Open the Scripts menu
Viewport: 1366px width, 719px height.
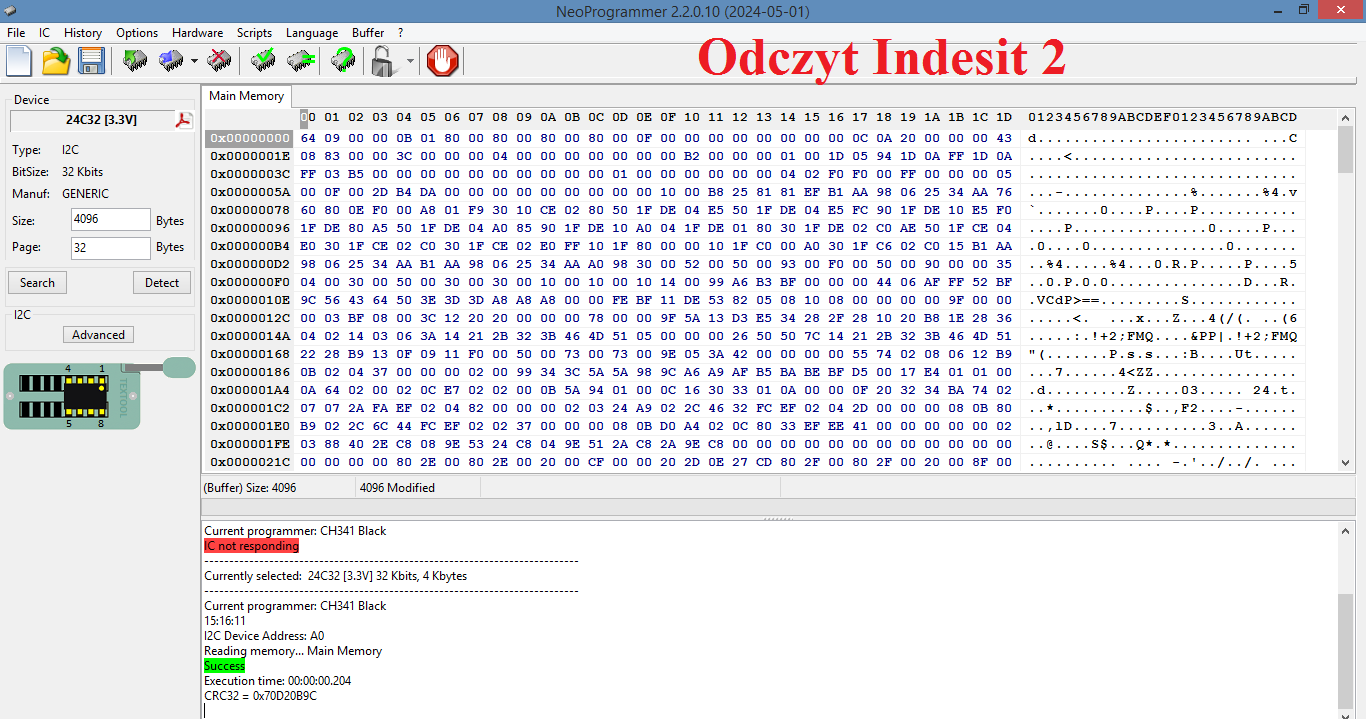(254, 33)
